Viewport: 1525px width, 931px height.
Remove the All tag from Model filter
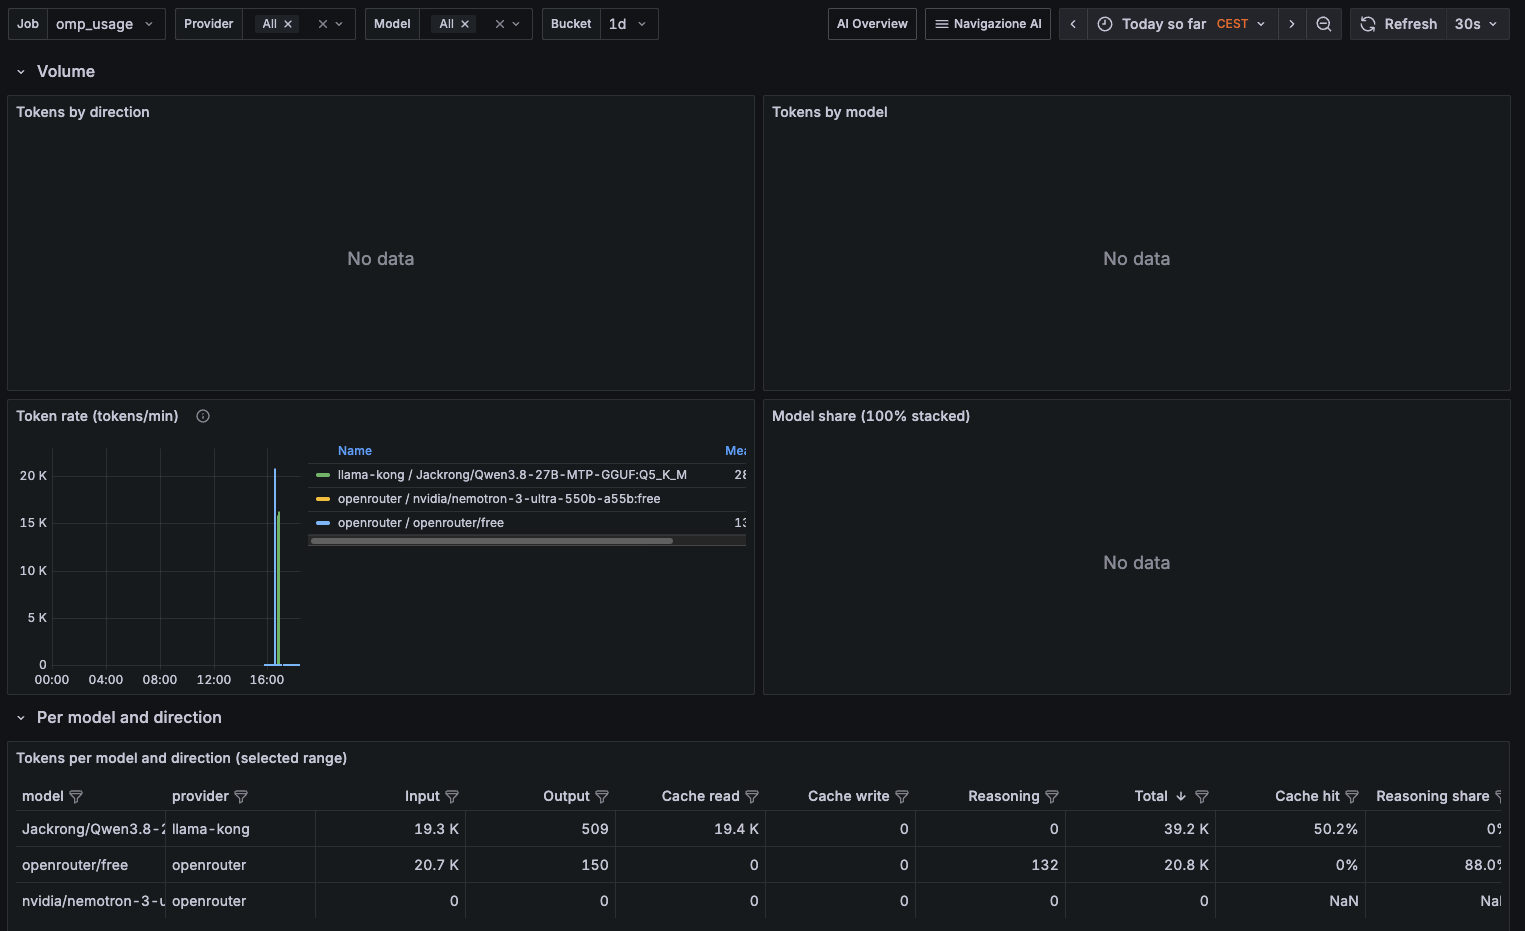(x=465, y=24)
